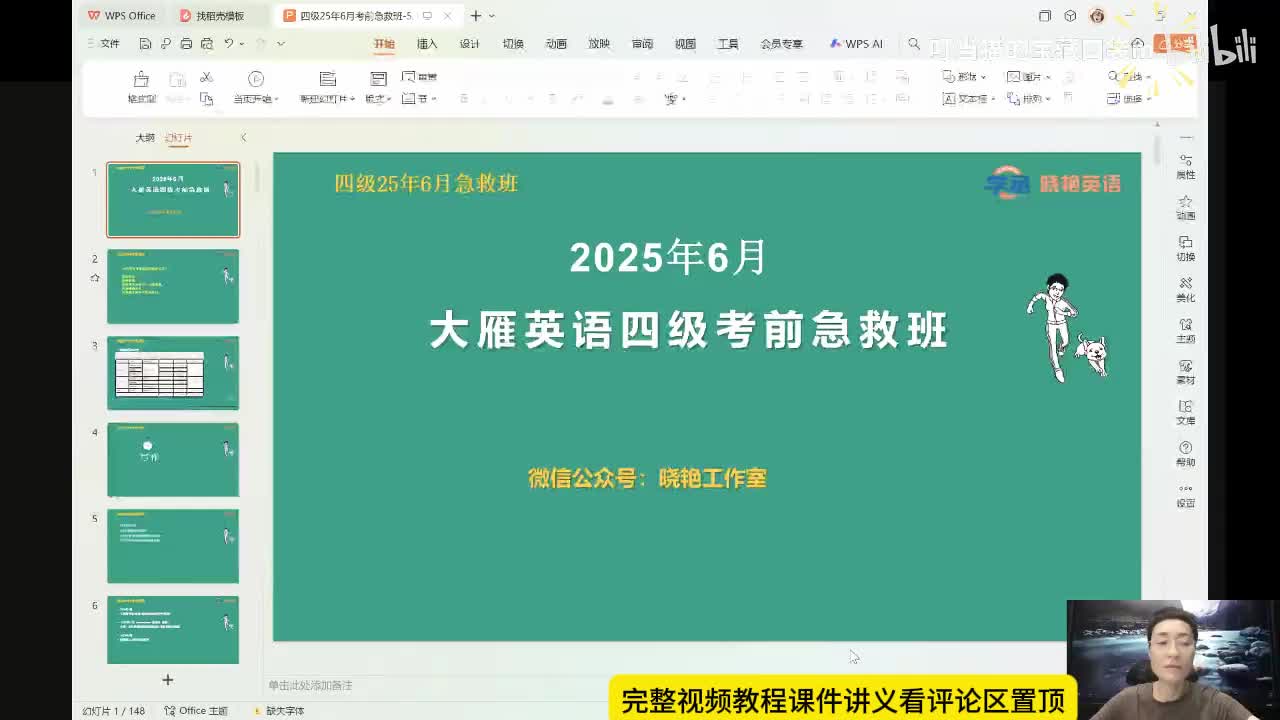Screen dimensions: 1280x720
Task: Open the 素材 materials side panel icon
Action: pos(1186,372)
